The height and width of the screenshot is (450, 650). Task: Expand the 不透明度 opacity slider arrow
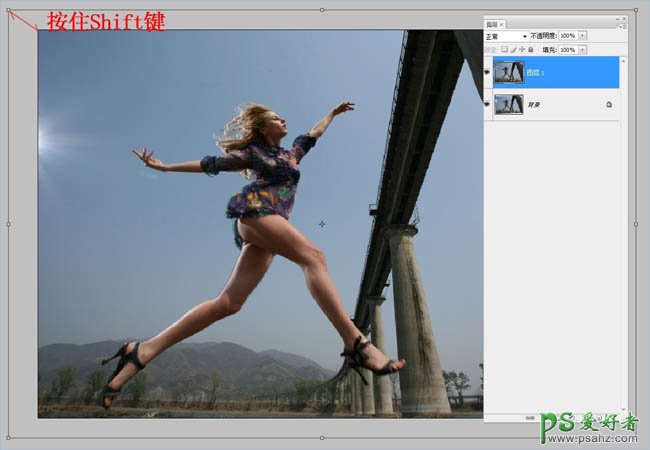[583, 36]
